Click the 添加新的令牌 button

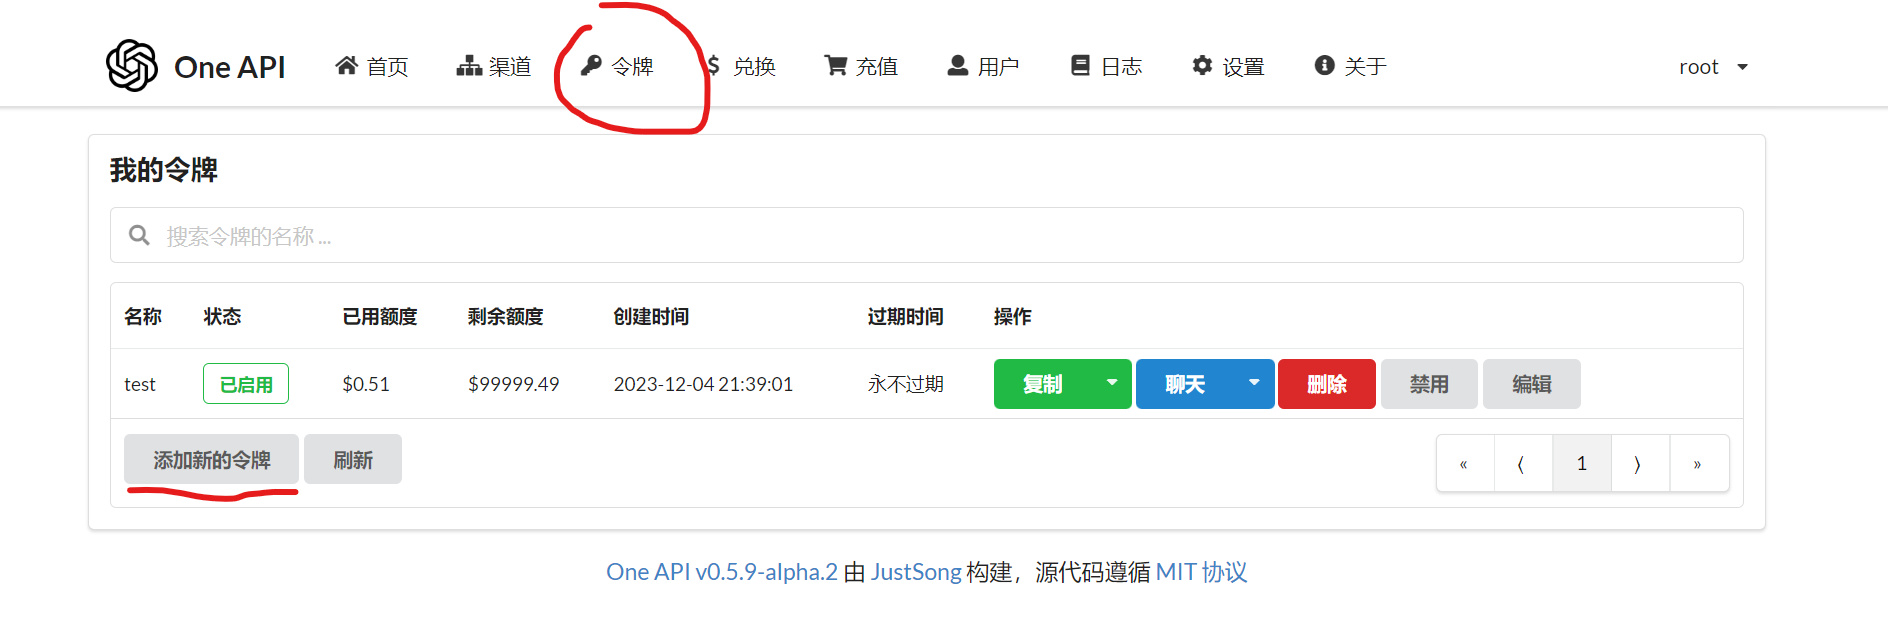[x=211, y=460]
